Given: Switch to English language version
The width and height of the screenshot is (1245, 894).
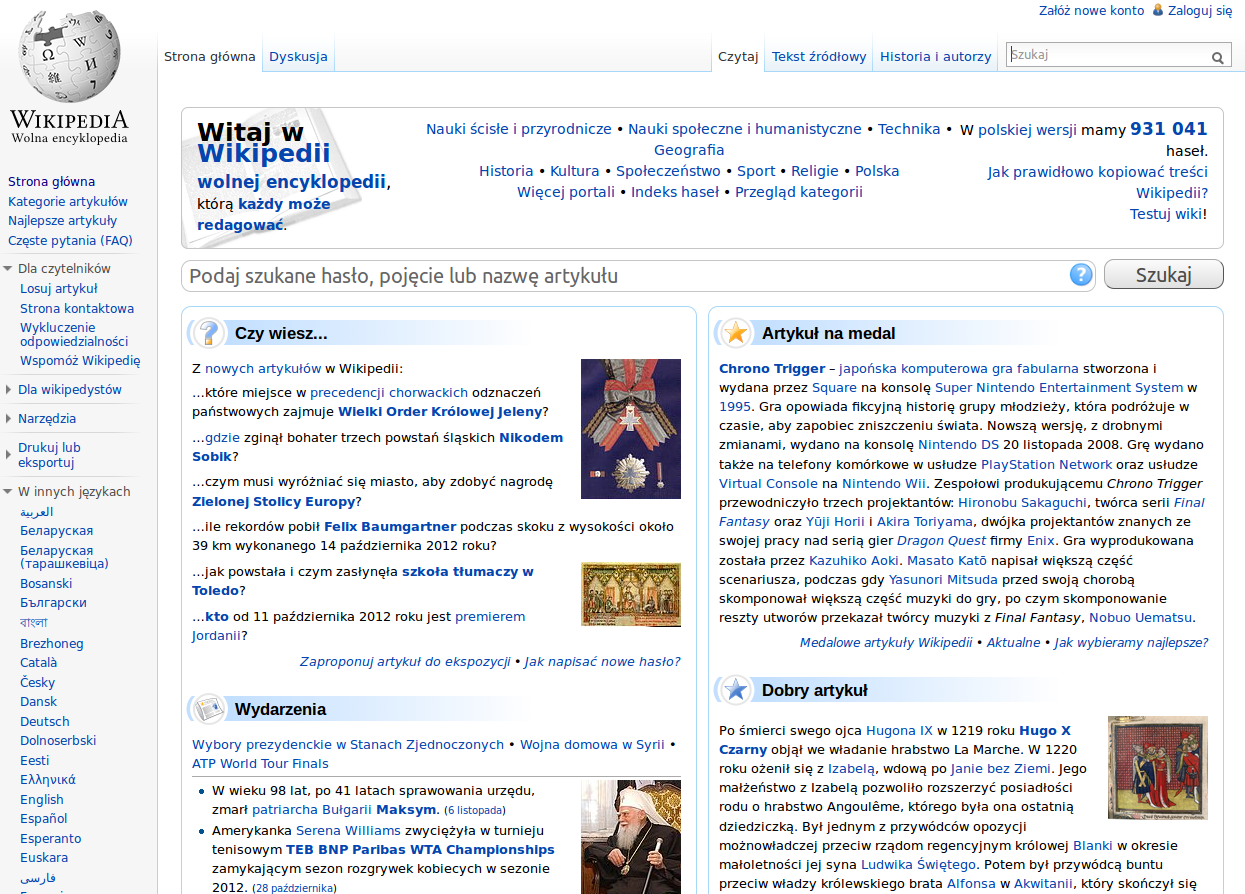Looking at the screenshot, I should [42, 799].
